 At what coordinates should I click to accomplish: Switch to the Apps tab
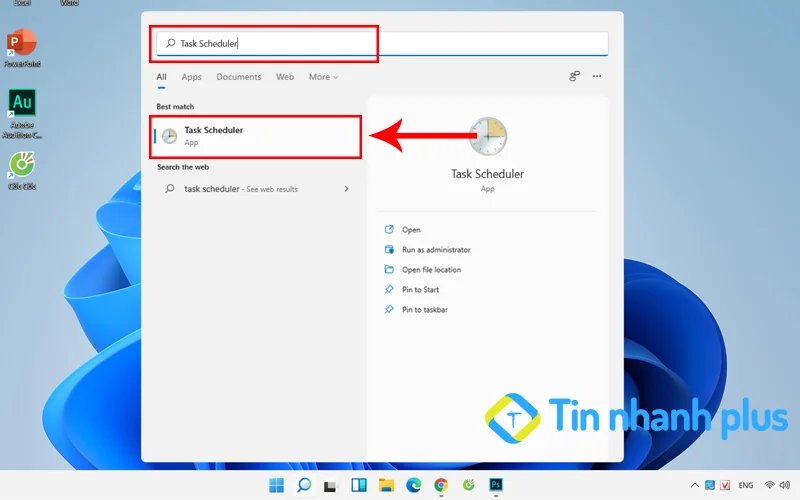click(191, 77)
